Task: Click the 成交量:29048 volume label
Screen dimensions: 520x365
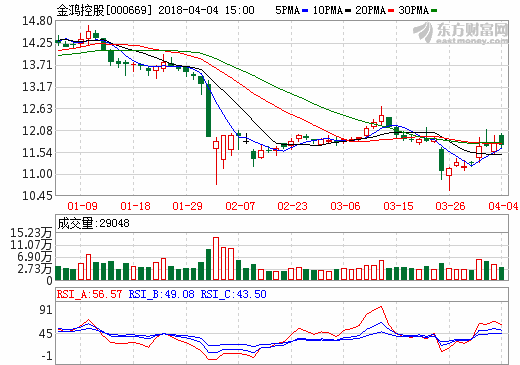Action: [x=93, y=223]
